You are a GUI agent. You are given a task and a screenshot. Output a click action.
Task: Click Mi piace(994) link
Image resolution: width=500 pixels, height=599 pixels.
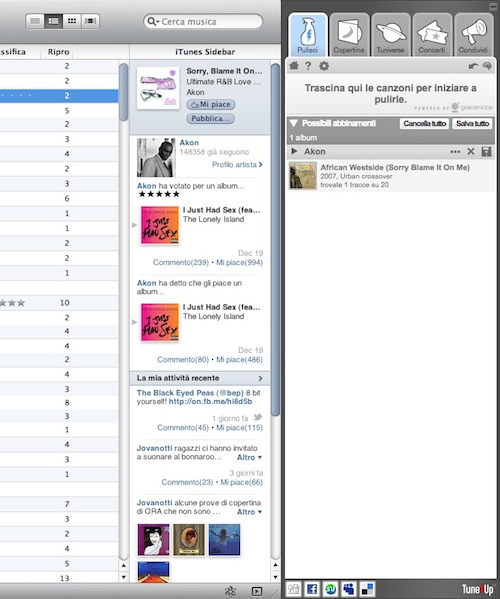239,262
